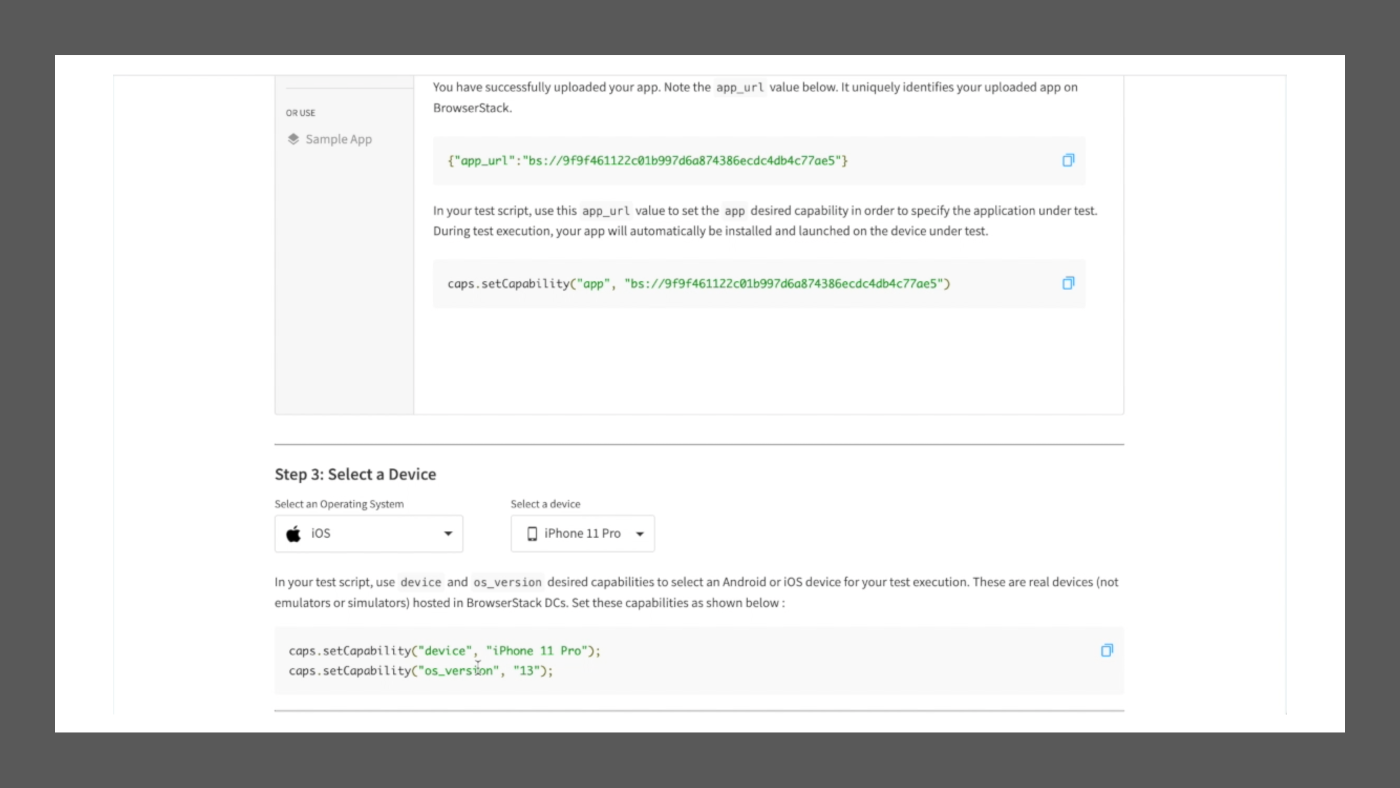
Task: Click the inline app code tag
Action: tap(734, 211)
